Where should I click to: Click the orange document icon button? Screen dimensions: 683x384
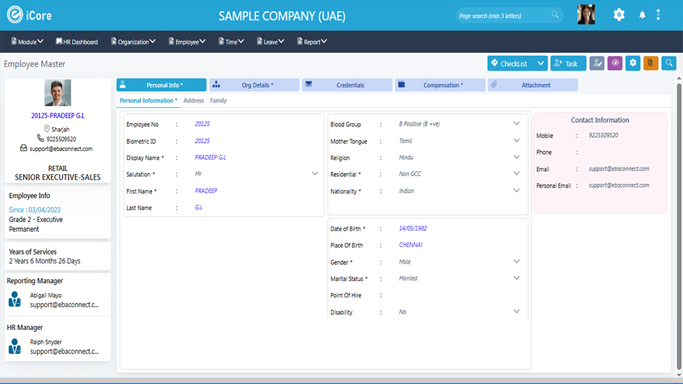coord(651,64)
